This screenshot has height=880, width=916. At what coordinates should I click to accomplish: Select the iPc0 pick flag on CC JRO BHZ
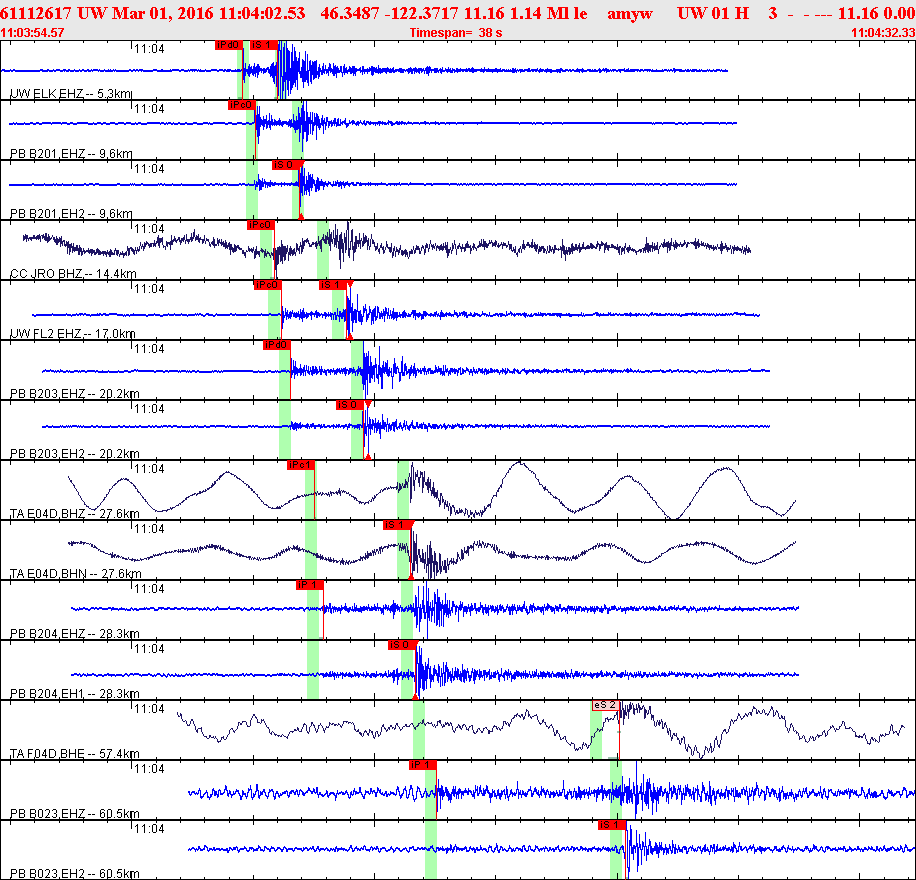click(x=261, y=225)
